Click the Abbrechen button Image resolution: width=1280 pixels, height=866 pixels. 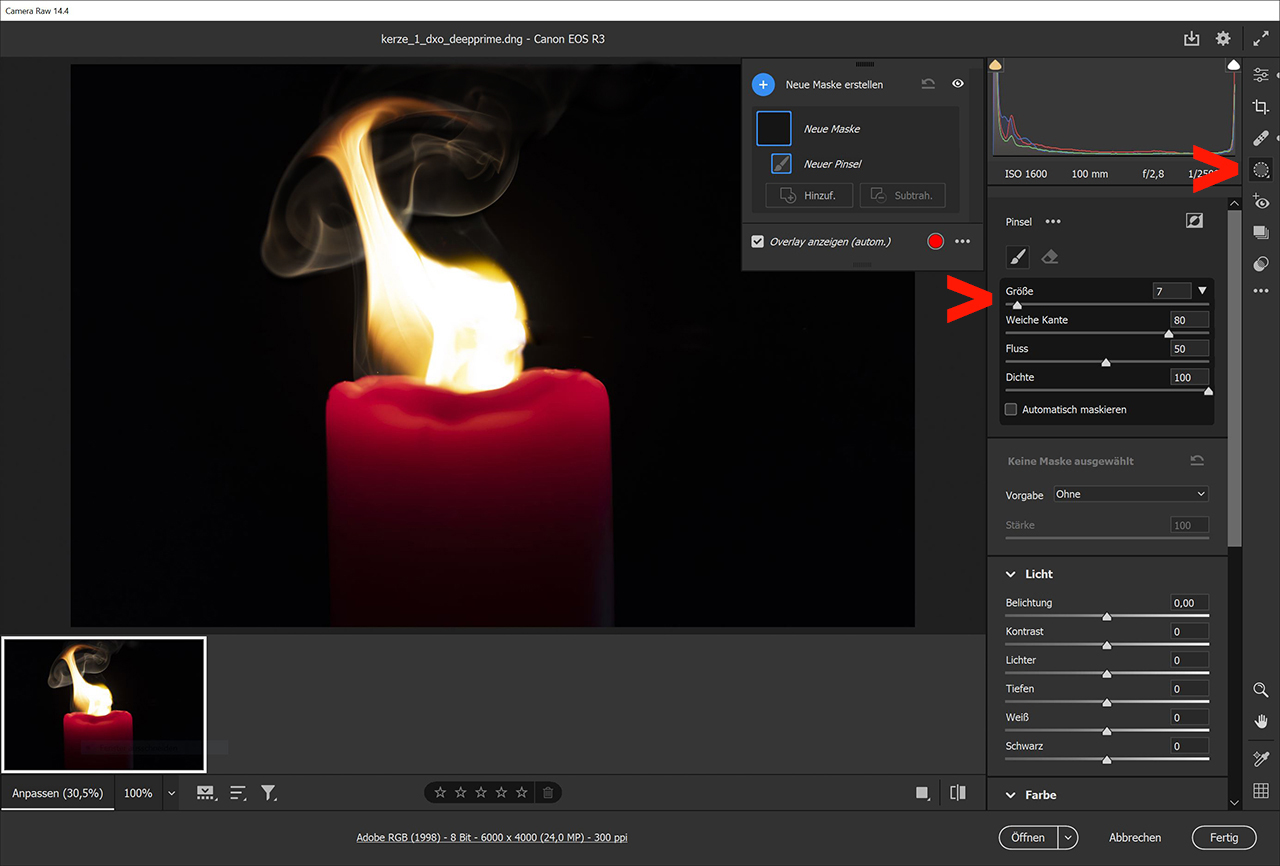1135,837
